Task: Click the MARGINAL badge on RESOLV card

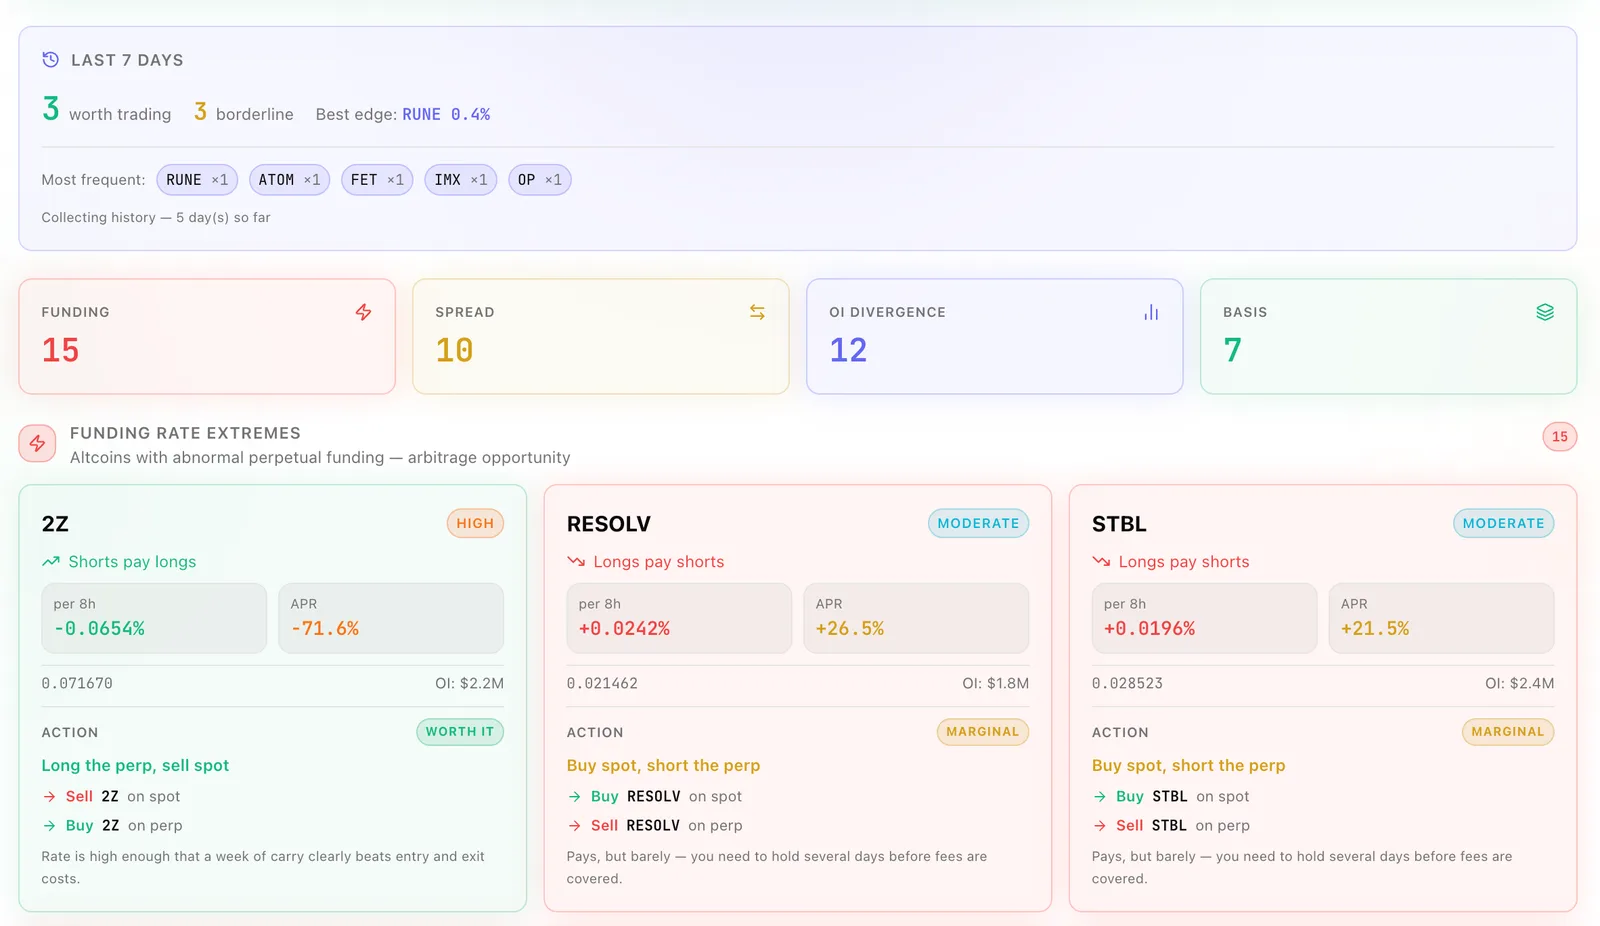Action: (982, 732)
